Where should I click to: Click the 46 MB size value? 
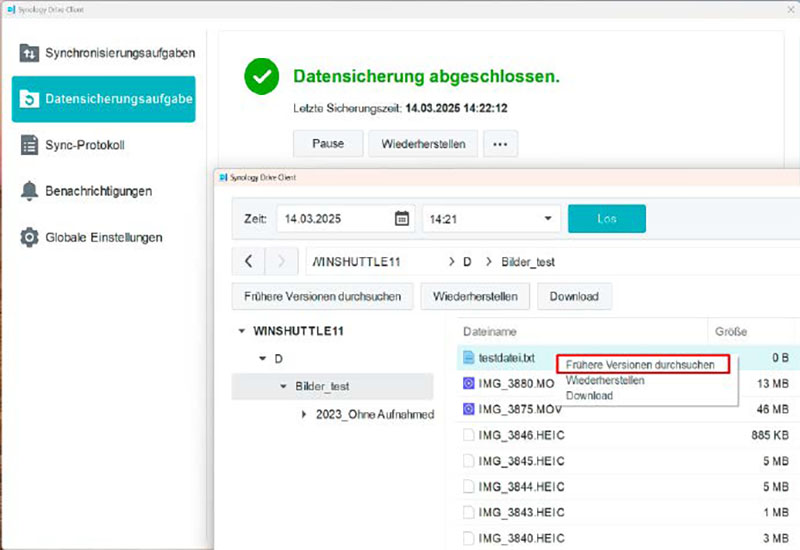[773, 409]
